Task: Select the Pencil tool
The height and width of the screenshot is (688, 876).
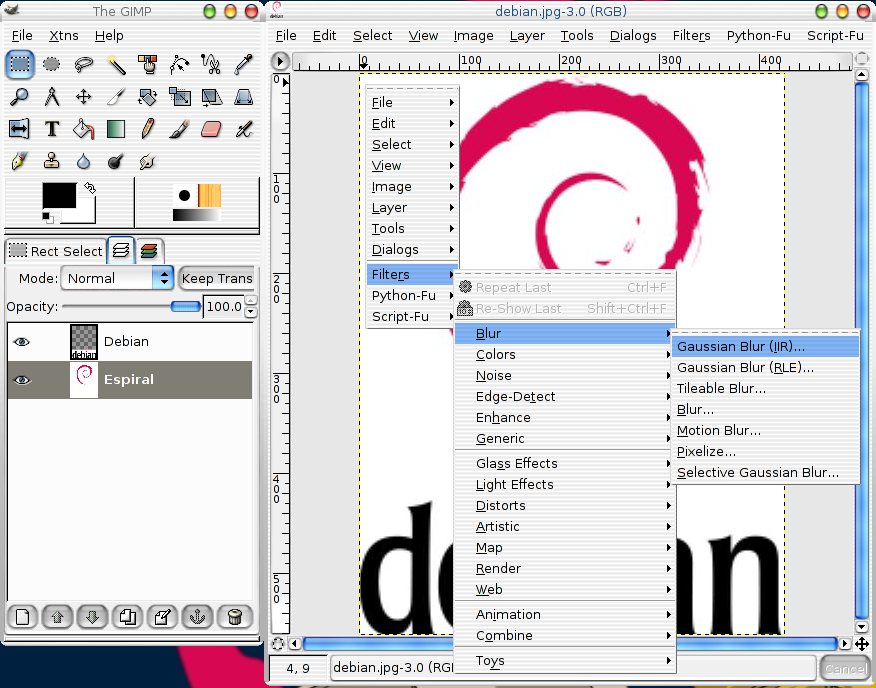Action: pos(147,129)
